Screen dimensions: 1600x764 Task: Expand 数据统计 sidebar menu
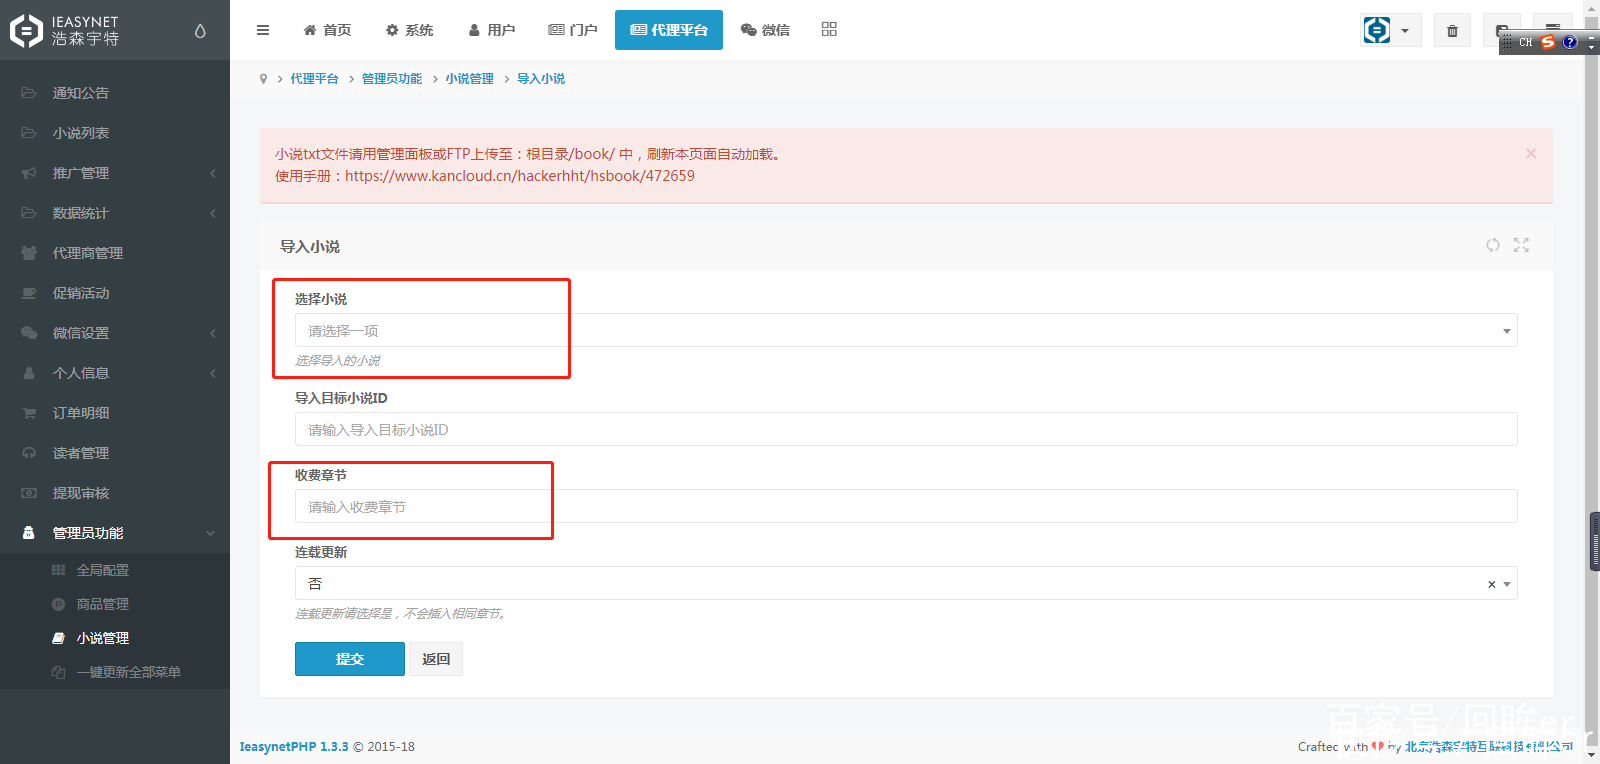click(115, 213)
